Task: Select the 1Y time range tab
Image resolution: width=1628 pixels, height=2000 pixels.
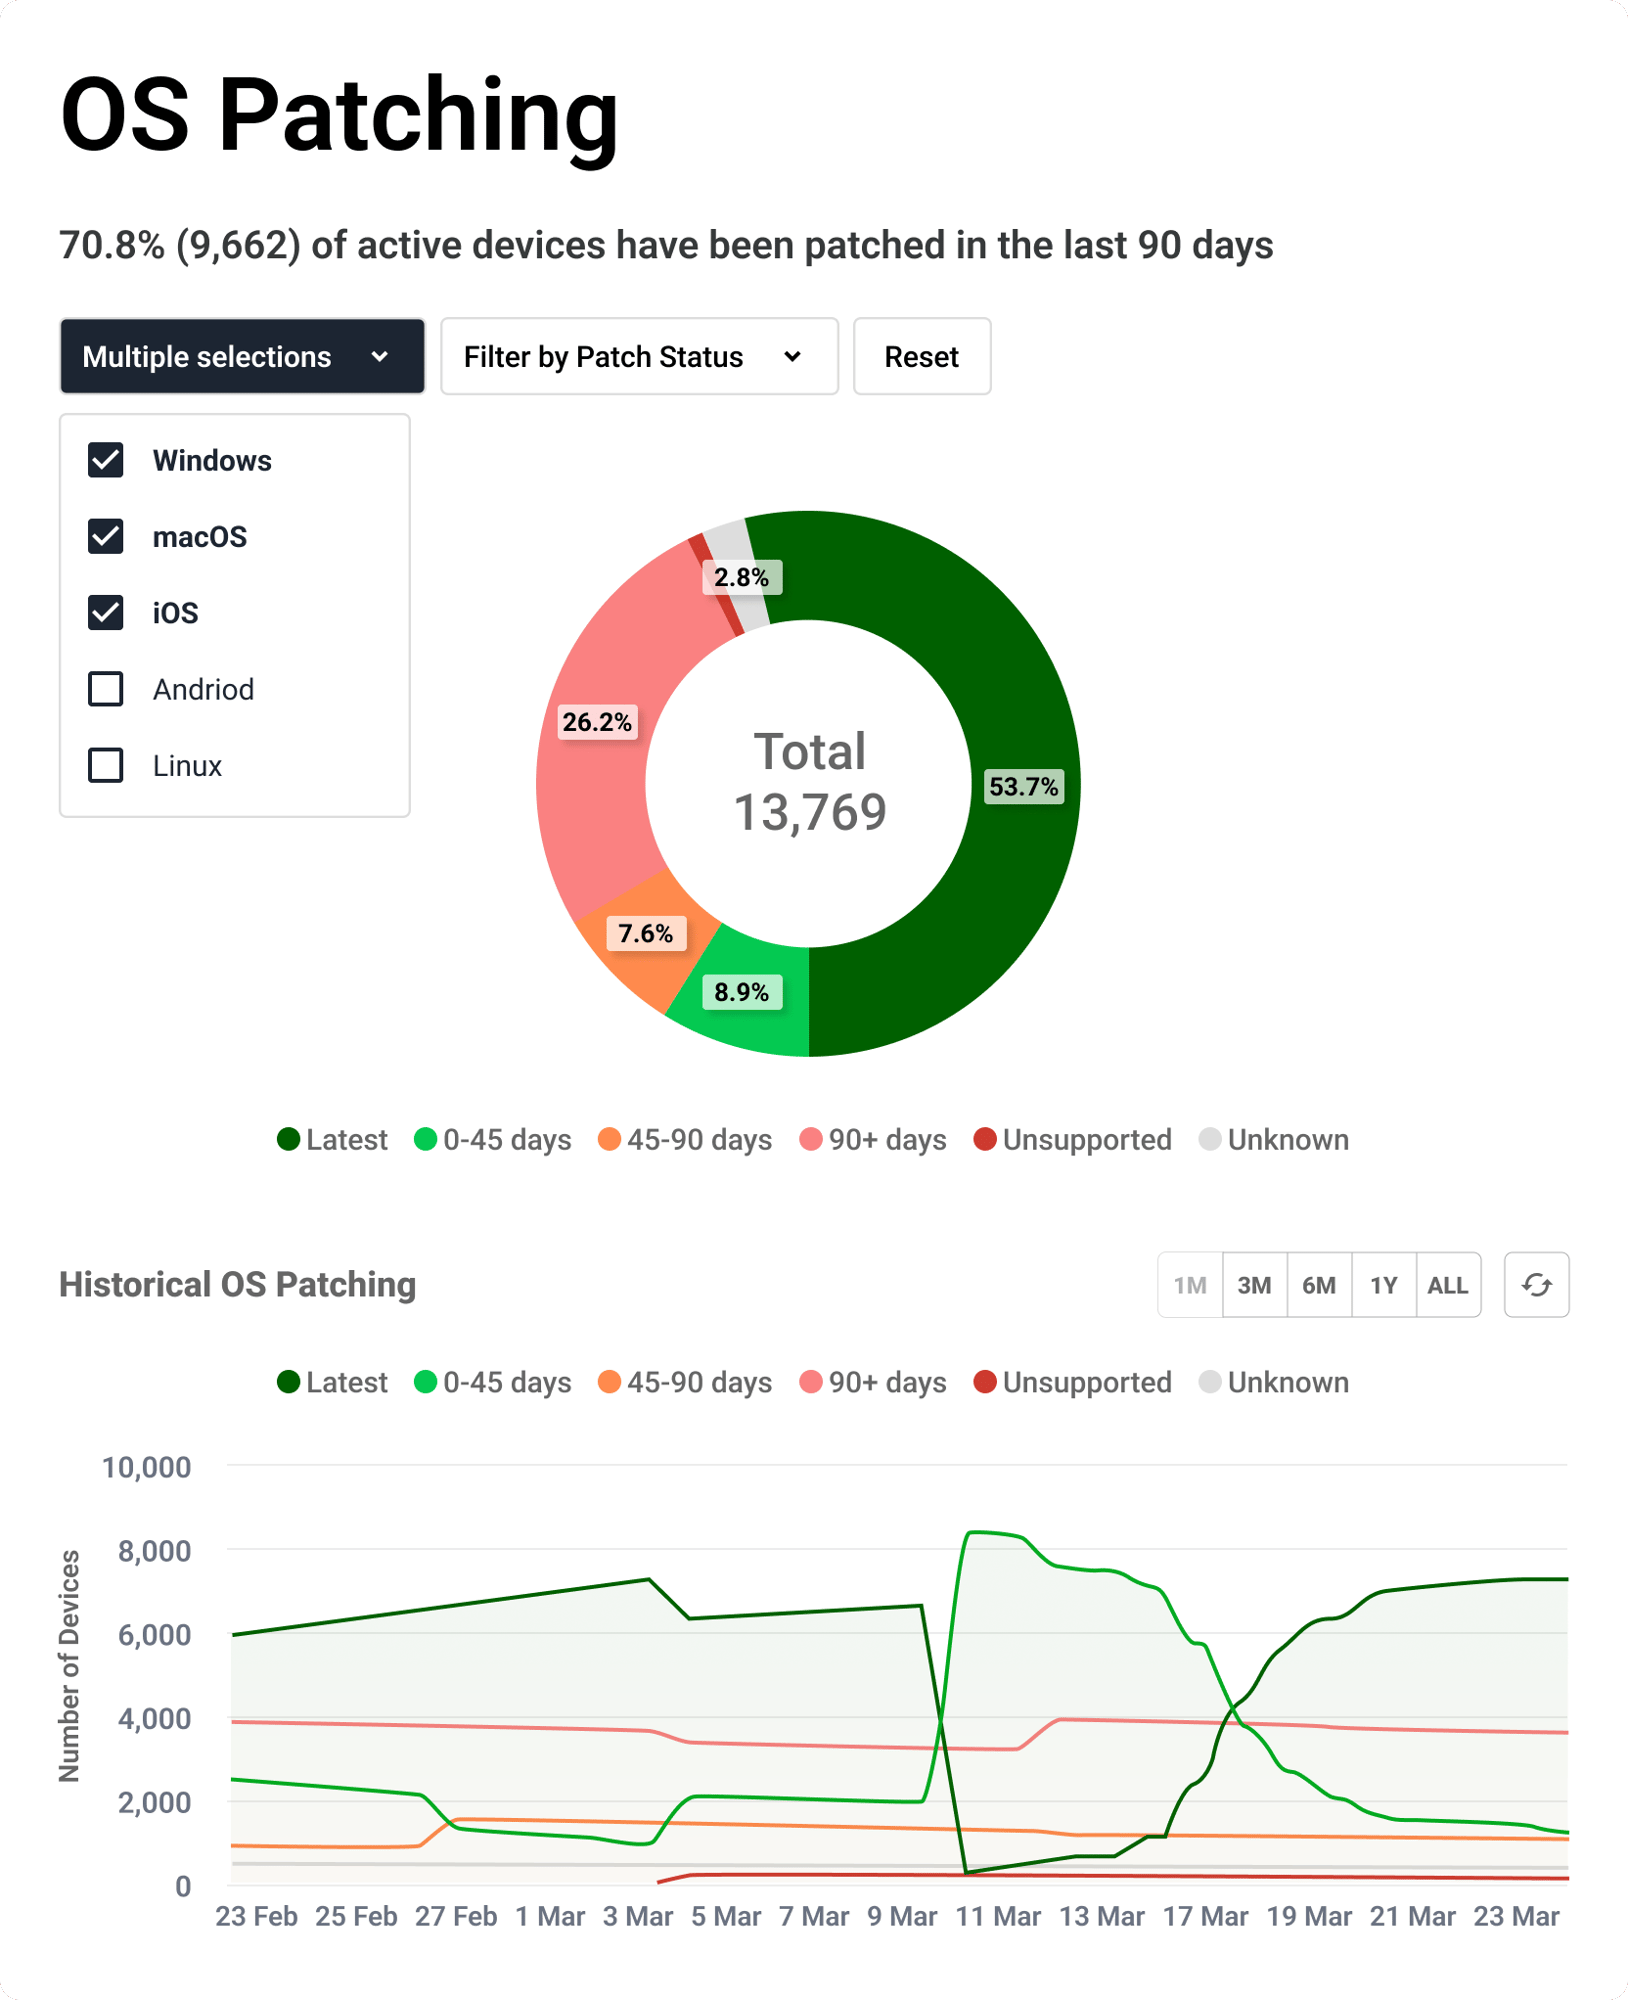Action: [x=1383, y=1285]
